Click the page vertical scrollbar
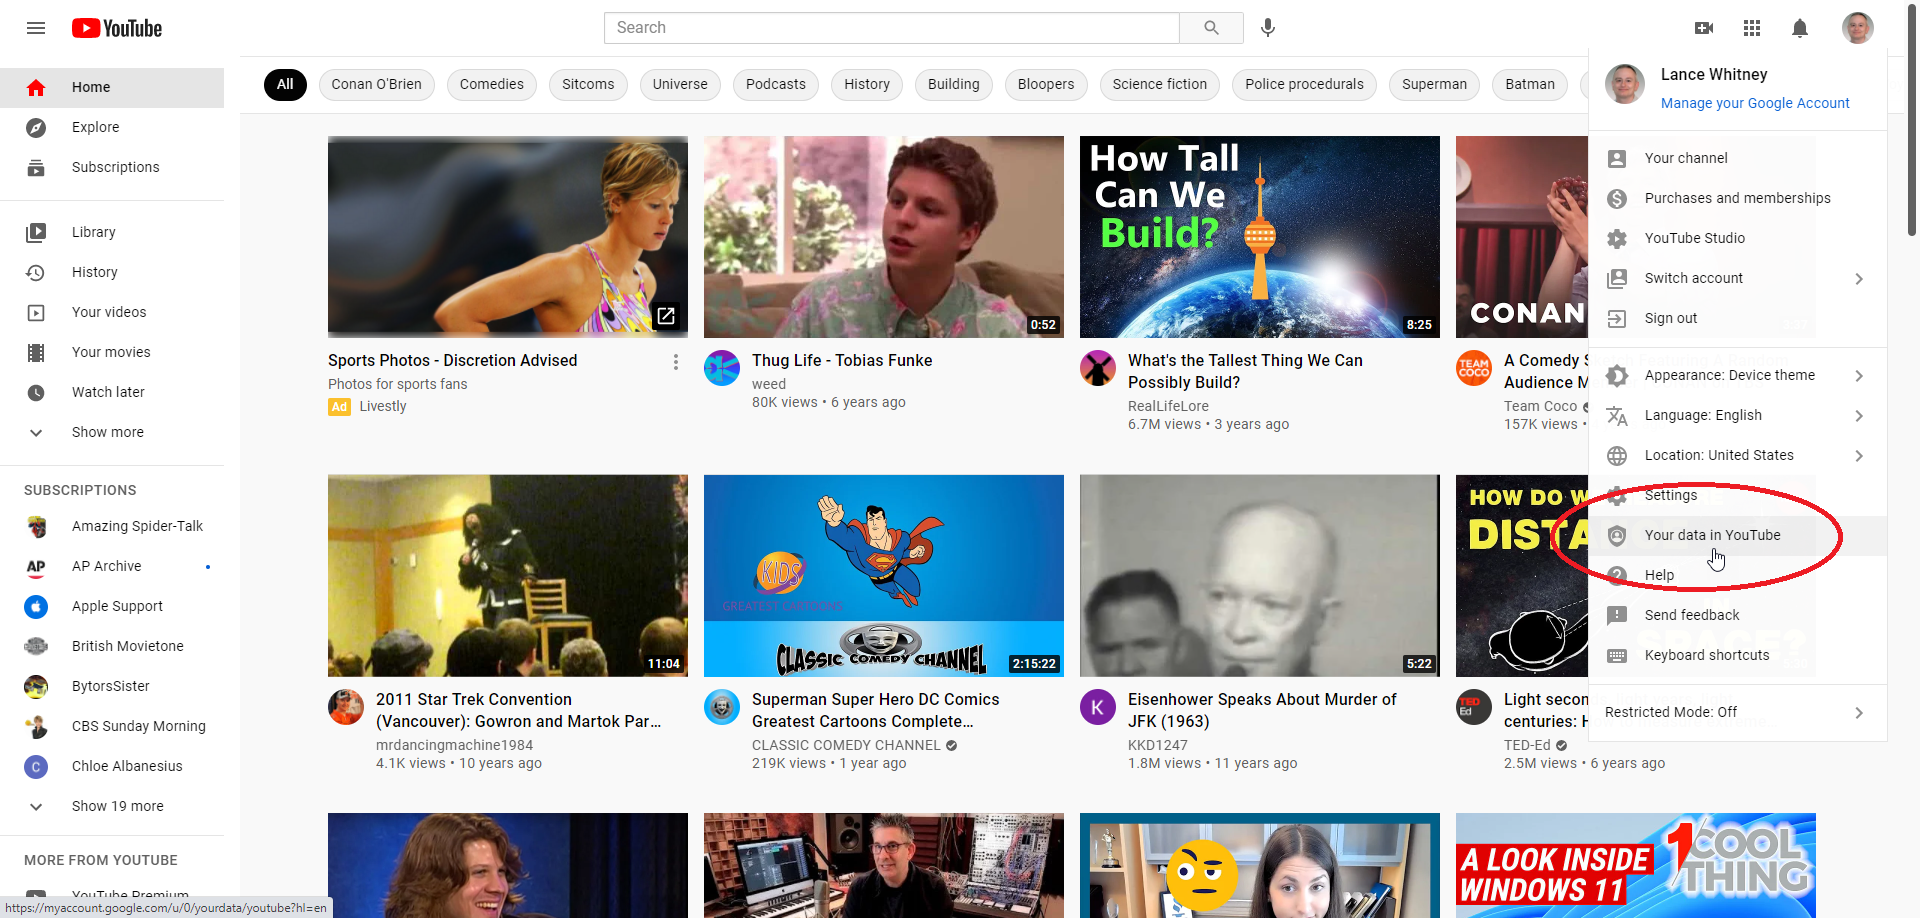Image resolution: width=1920 pixels, height=918 pixels. (x=1912, y=120)
